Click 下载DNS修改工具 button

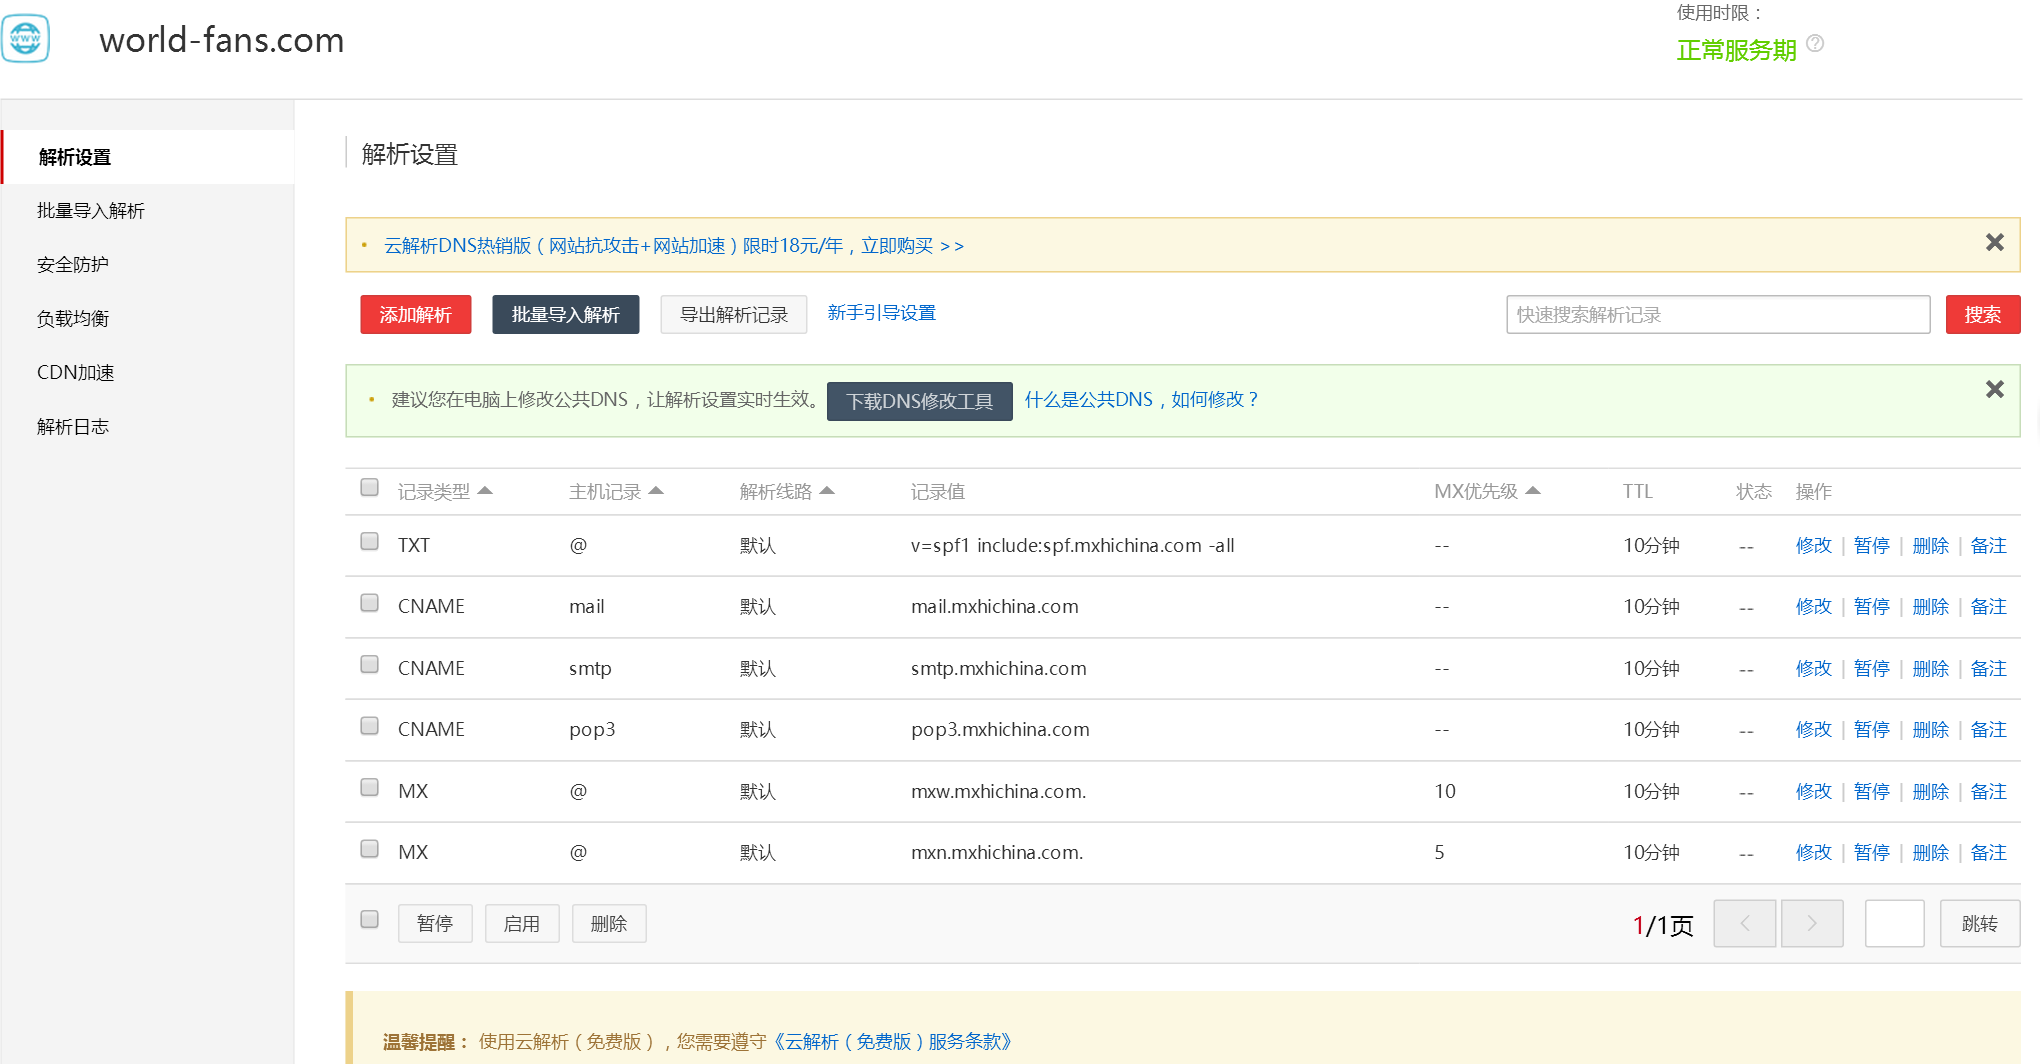[919, 401]
